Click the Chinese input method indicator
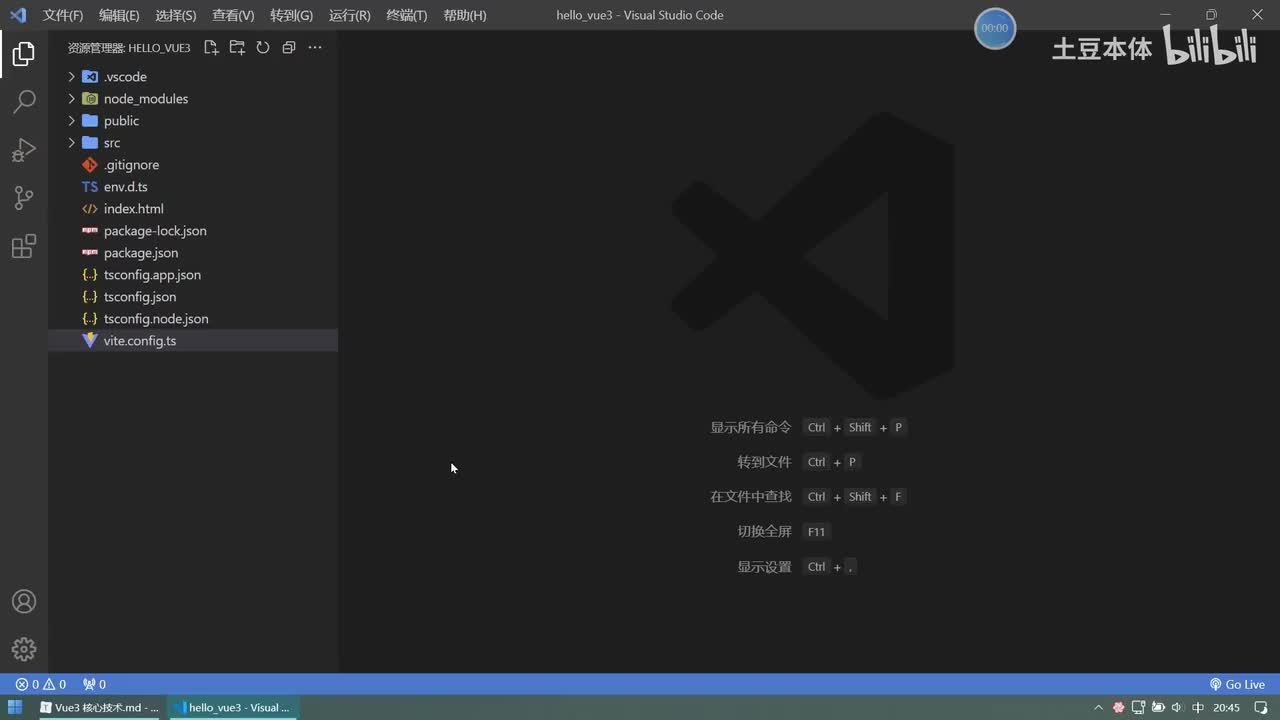This screenshot has width=1280, height=720. [x=1198, y=708]
